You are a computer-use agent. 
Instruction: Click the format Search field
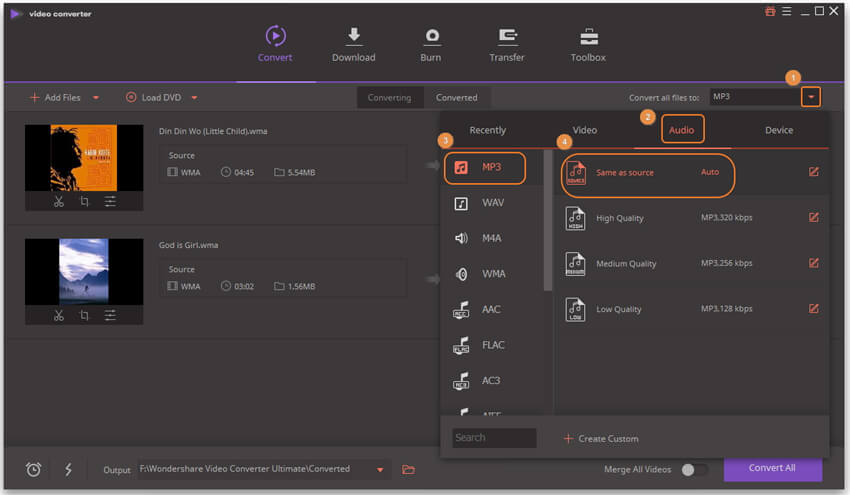pyautogui.click(x=494, y=438)
